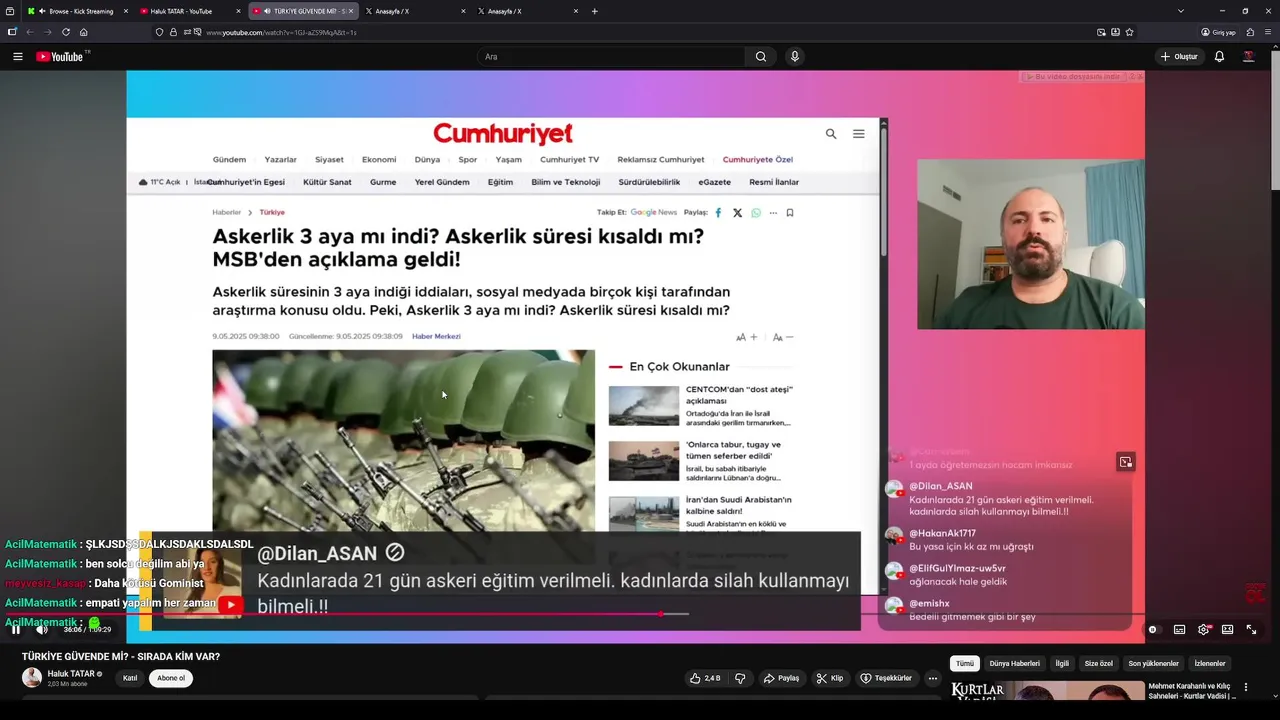Open the Haluk TATAR channel name link
The width and height of the screenshot is (1280, 720).
(71, 673)
